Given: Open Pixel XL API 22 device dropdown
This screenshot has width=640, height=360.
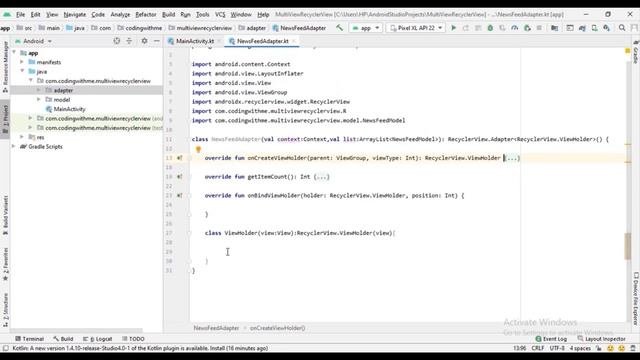Looking at the screenshot, I should [416, 28].
